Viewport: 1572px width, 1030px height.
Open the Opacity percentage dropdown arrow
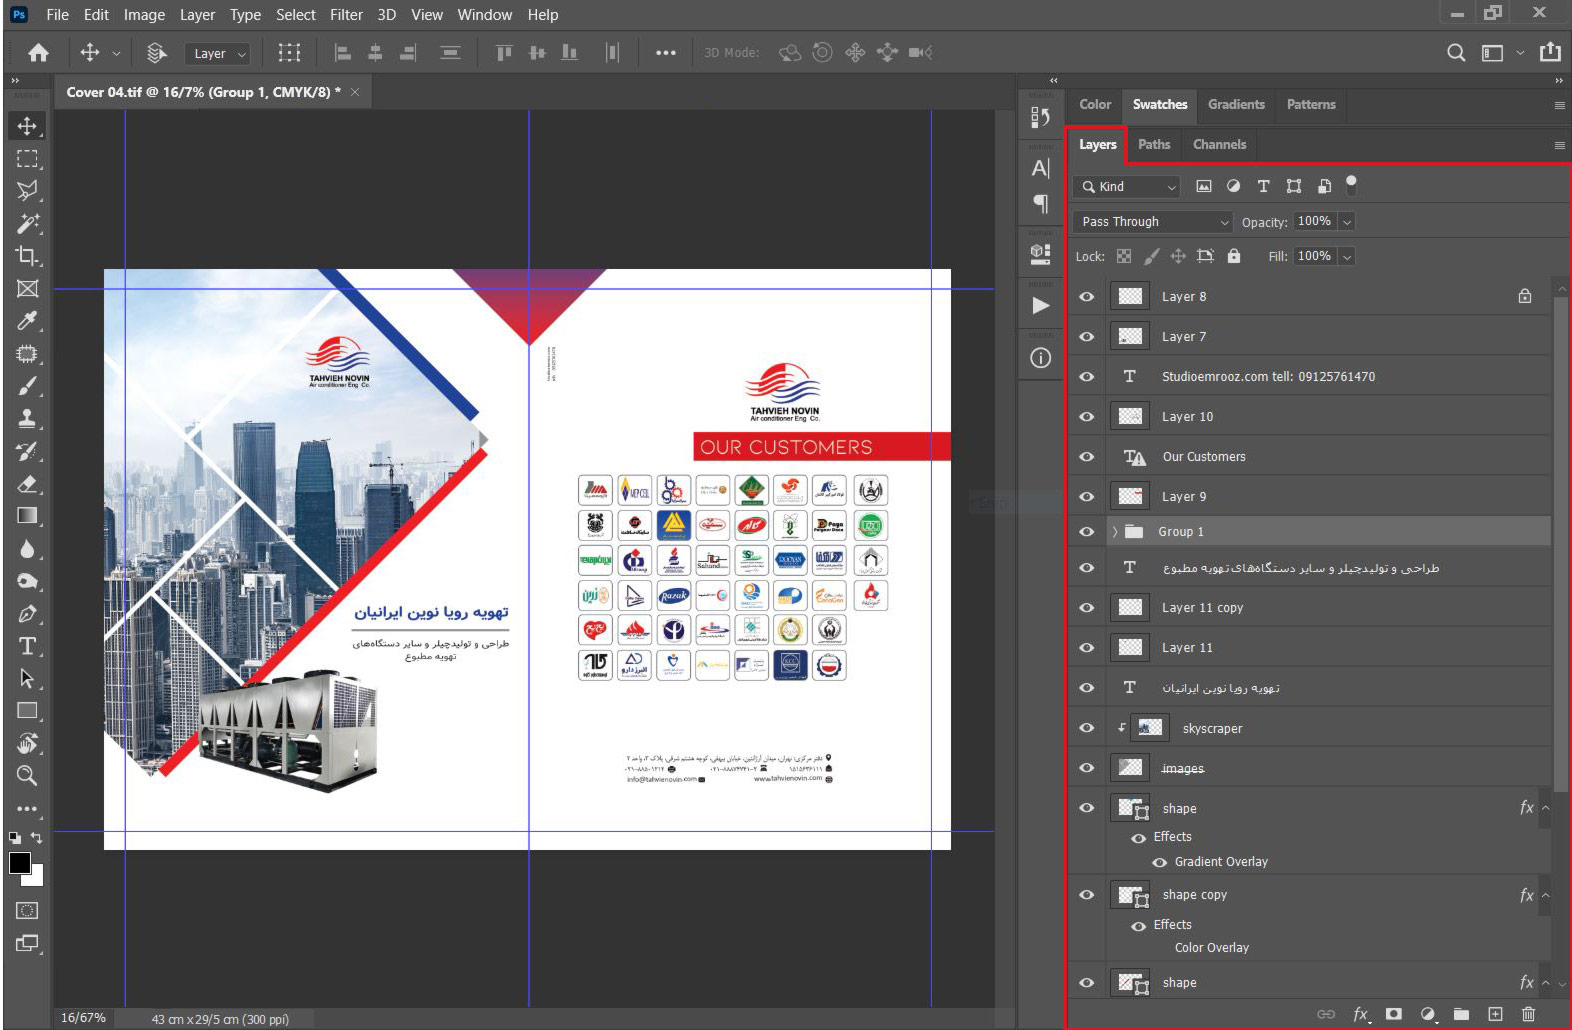coord(1347,222)
